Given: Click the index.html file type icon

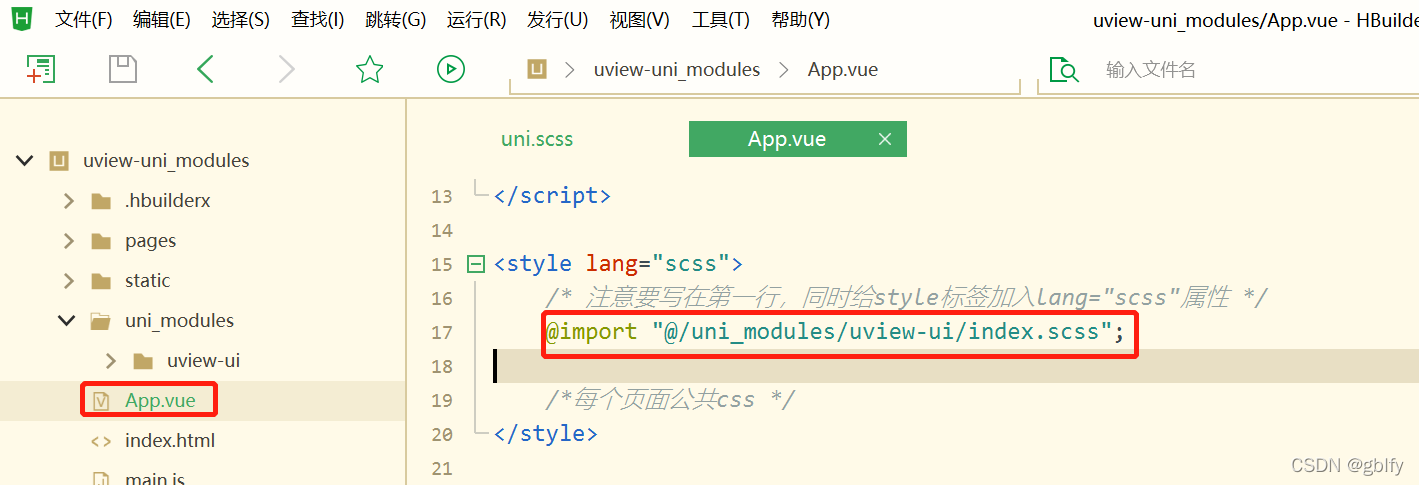Looking at the screenshot, I should [x=101, y=441].
